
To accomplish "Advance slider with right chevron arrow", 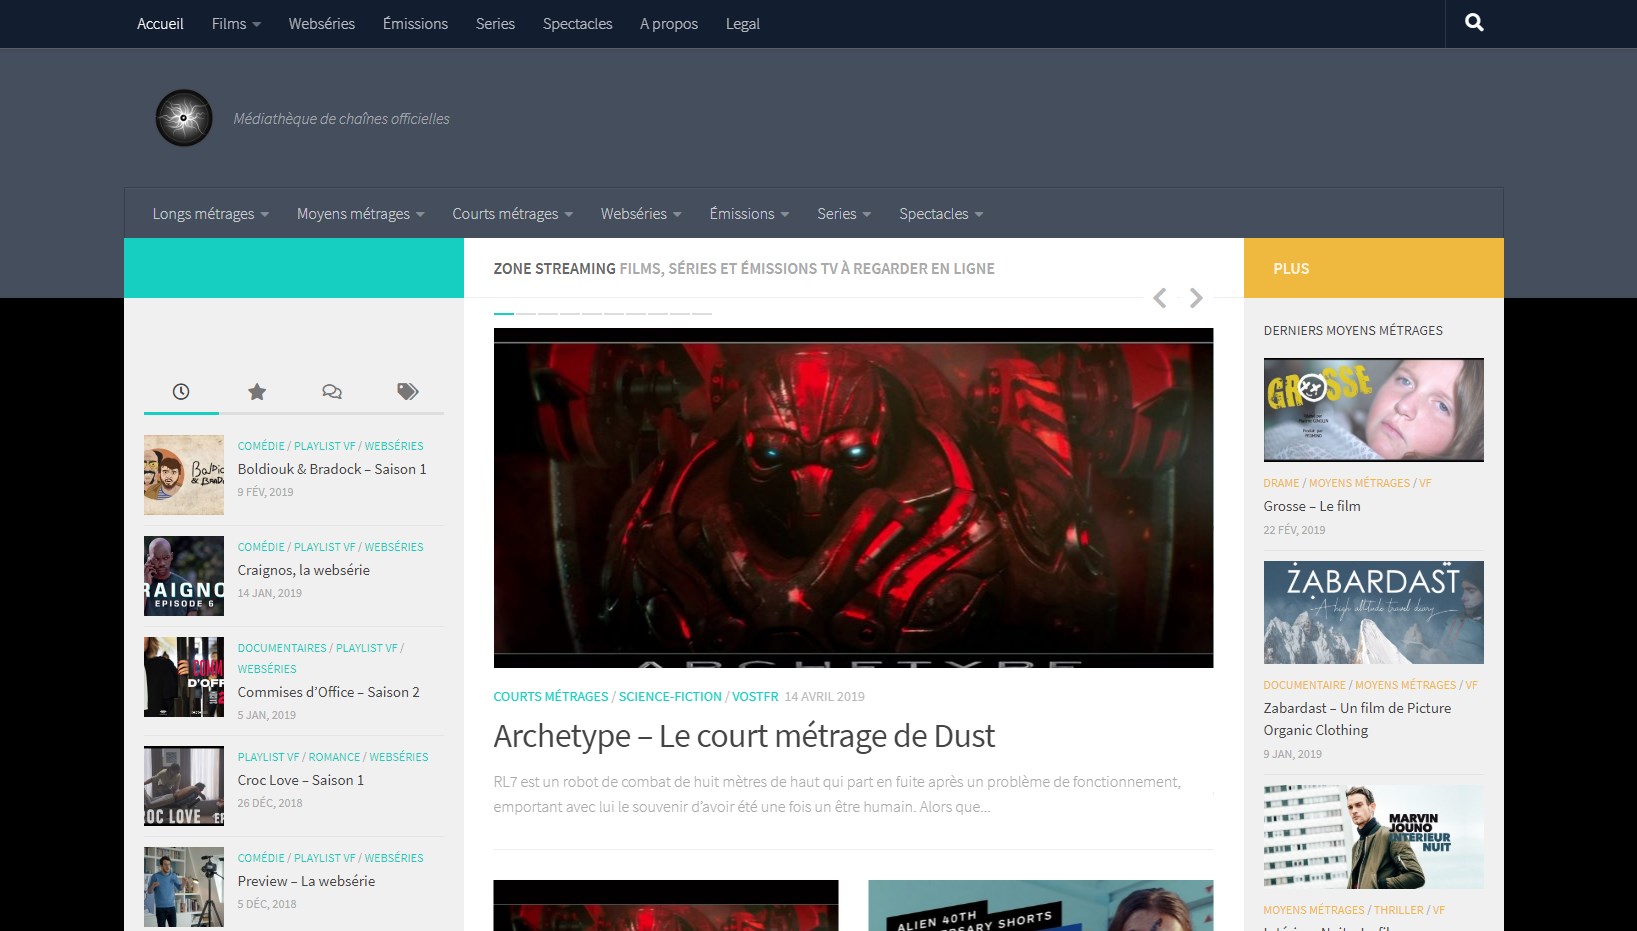I will coord(1196,298).
